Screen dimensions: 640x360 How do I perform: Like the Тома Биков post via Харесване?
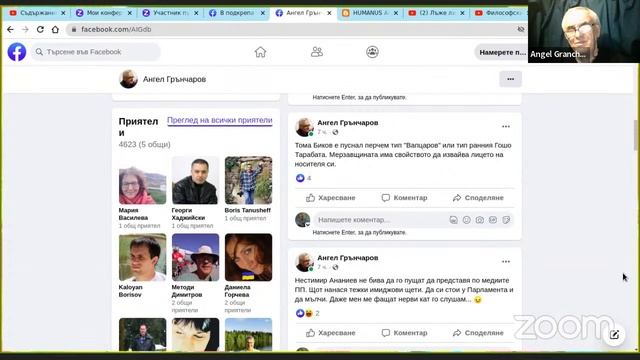(x=331, y=198)
